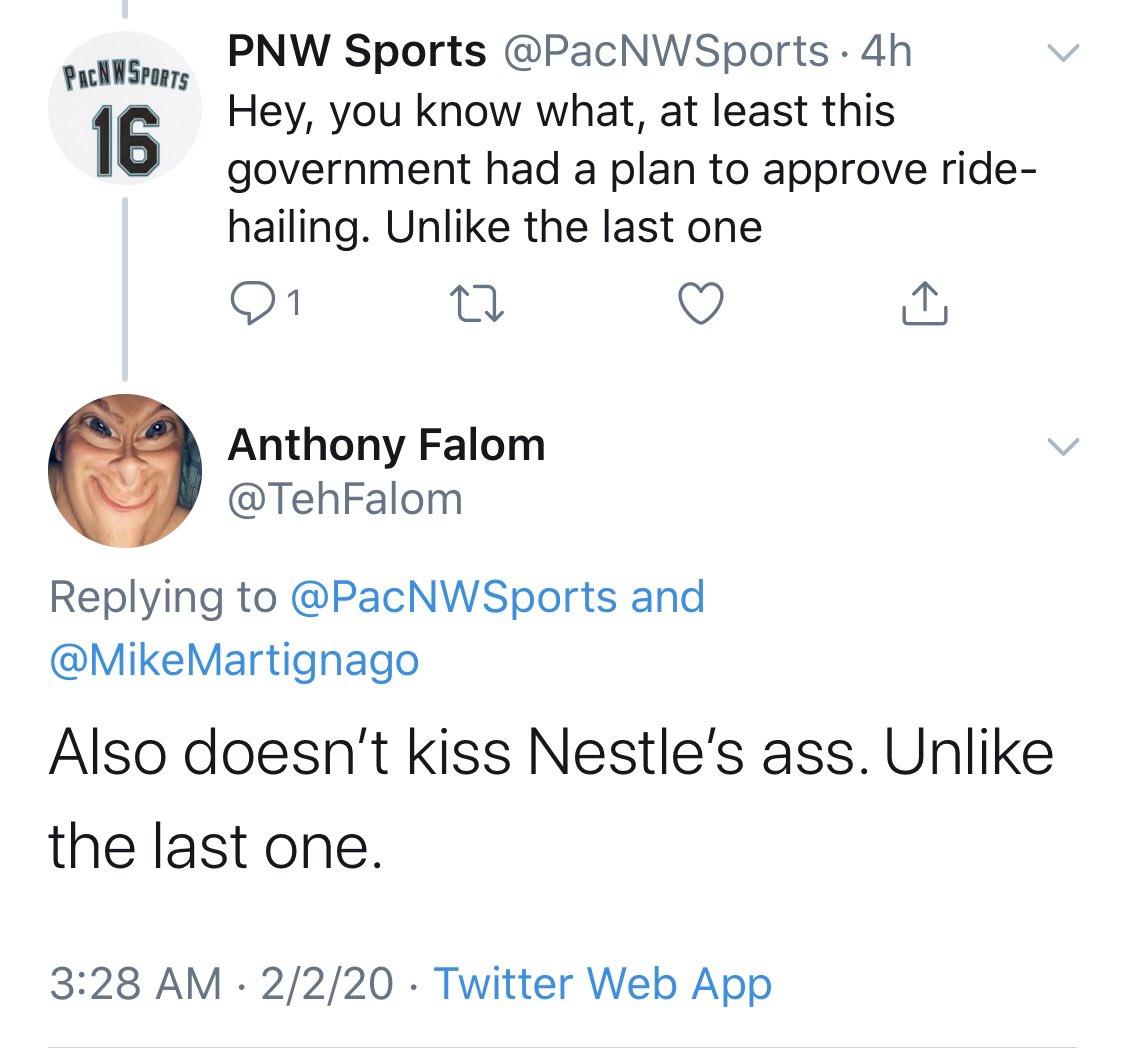Click the 4h timestamp on PNW Sports tweet
This screenshot has width=1125, height=1059.
(886, 52)
